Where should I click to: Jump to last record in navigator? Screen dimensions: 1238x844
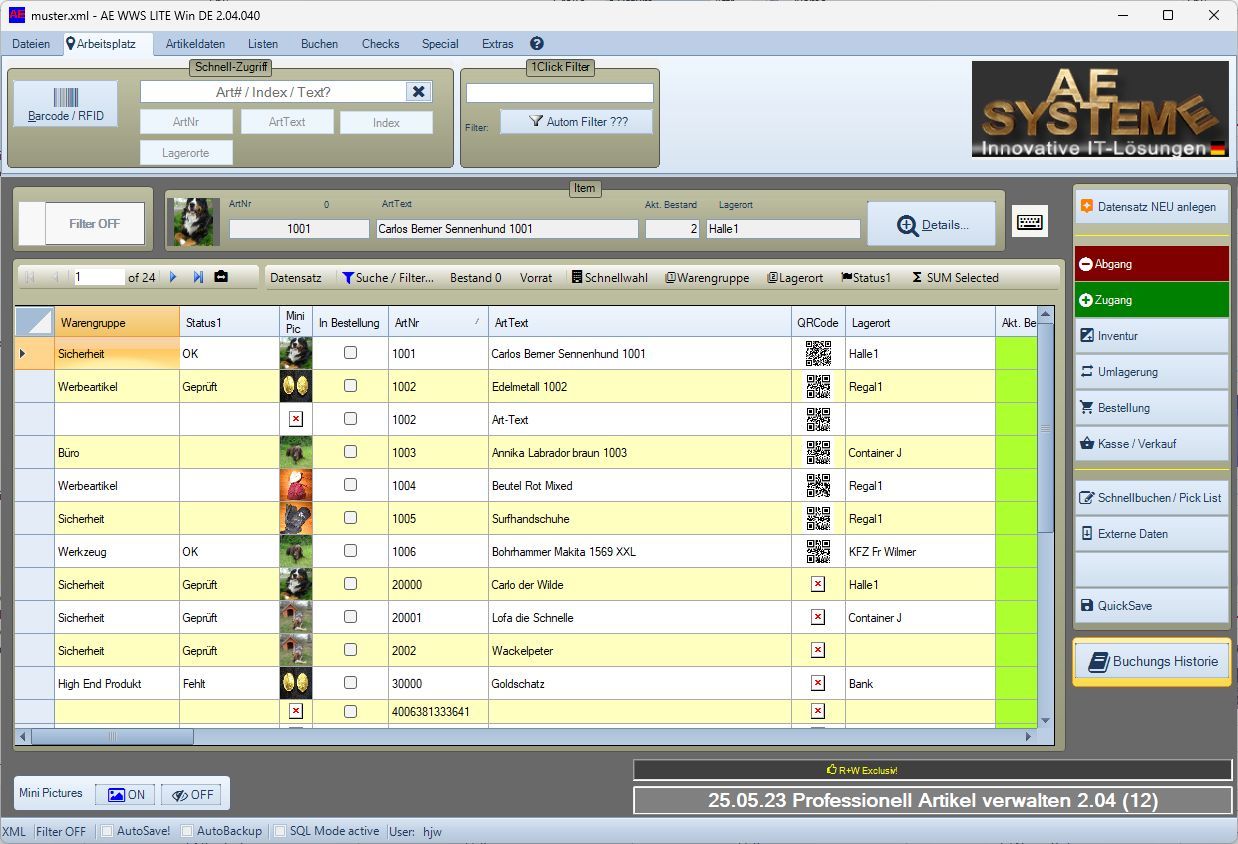pyautogui.click(x=198, y=277)
